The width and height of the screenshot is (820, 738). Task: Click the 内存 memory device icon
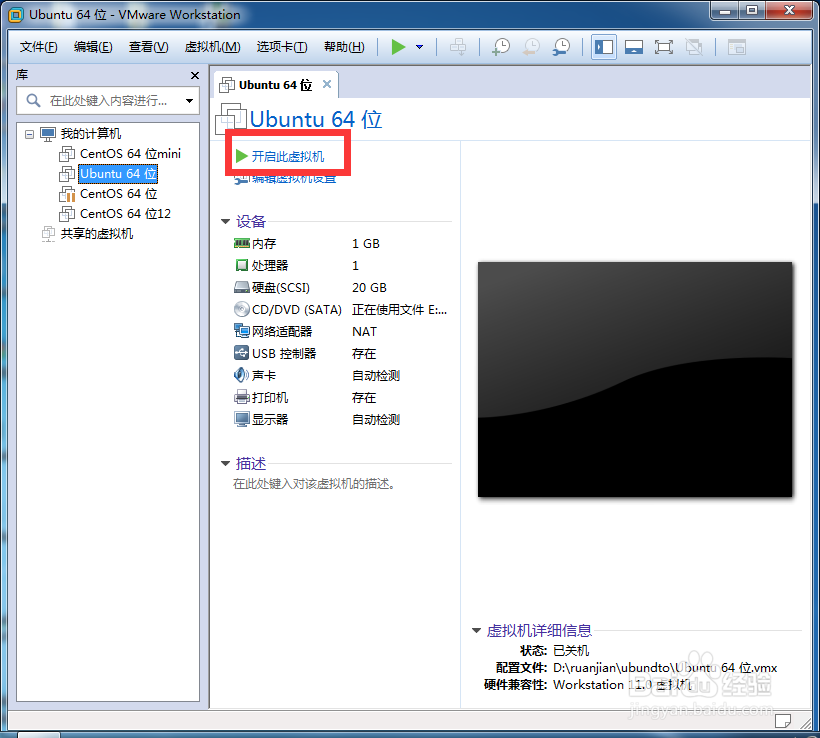[242, 243]
